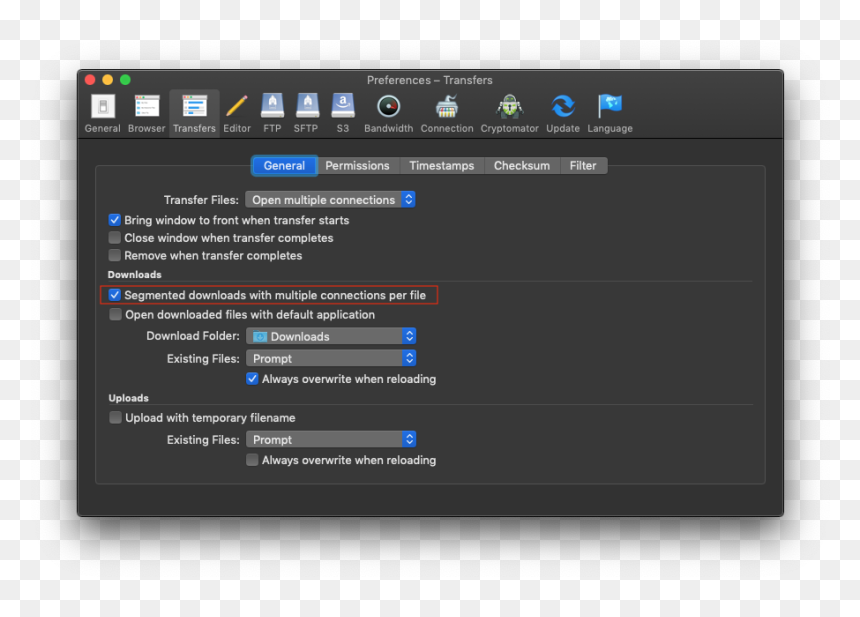860x617 pixels.
Task: Open the Cryptomator preferences pane
Action: pyautogui.click(x=510, y=114)
